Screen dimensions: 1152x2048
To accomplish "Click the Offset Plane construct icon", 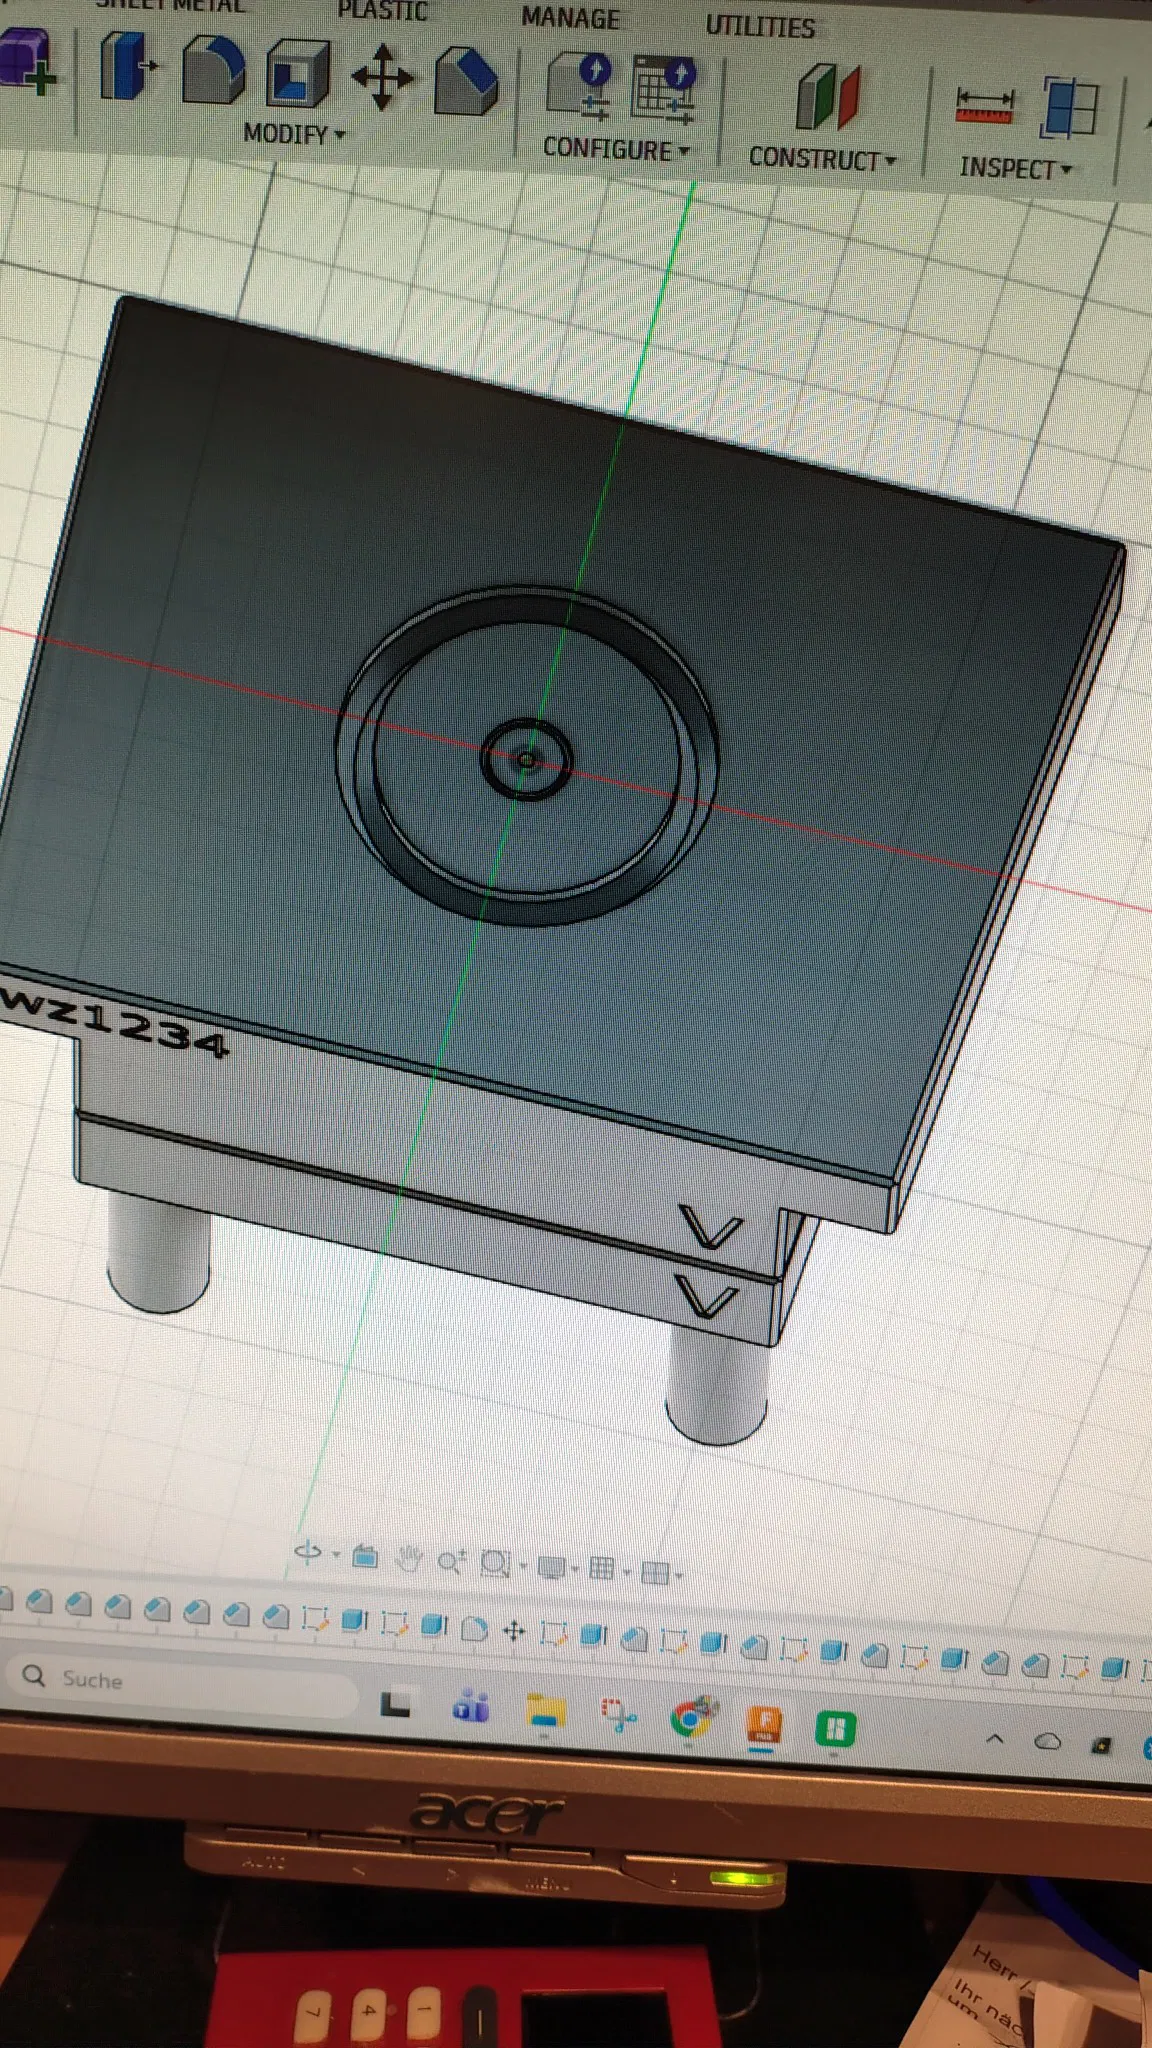I will 828,97.
